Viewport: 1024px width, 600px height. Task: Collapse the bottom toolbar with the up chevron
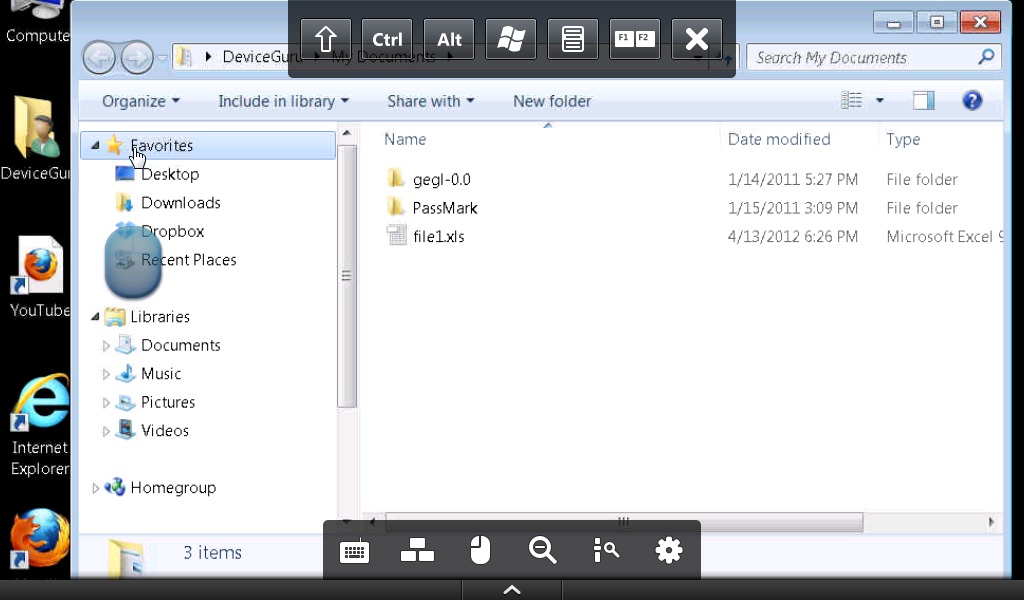pyautogui.click(x=512, y=590)
